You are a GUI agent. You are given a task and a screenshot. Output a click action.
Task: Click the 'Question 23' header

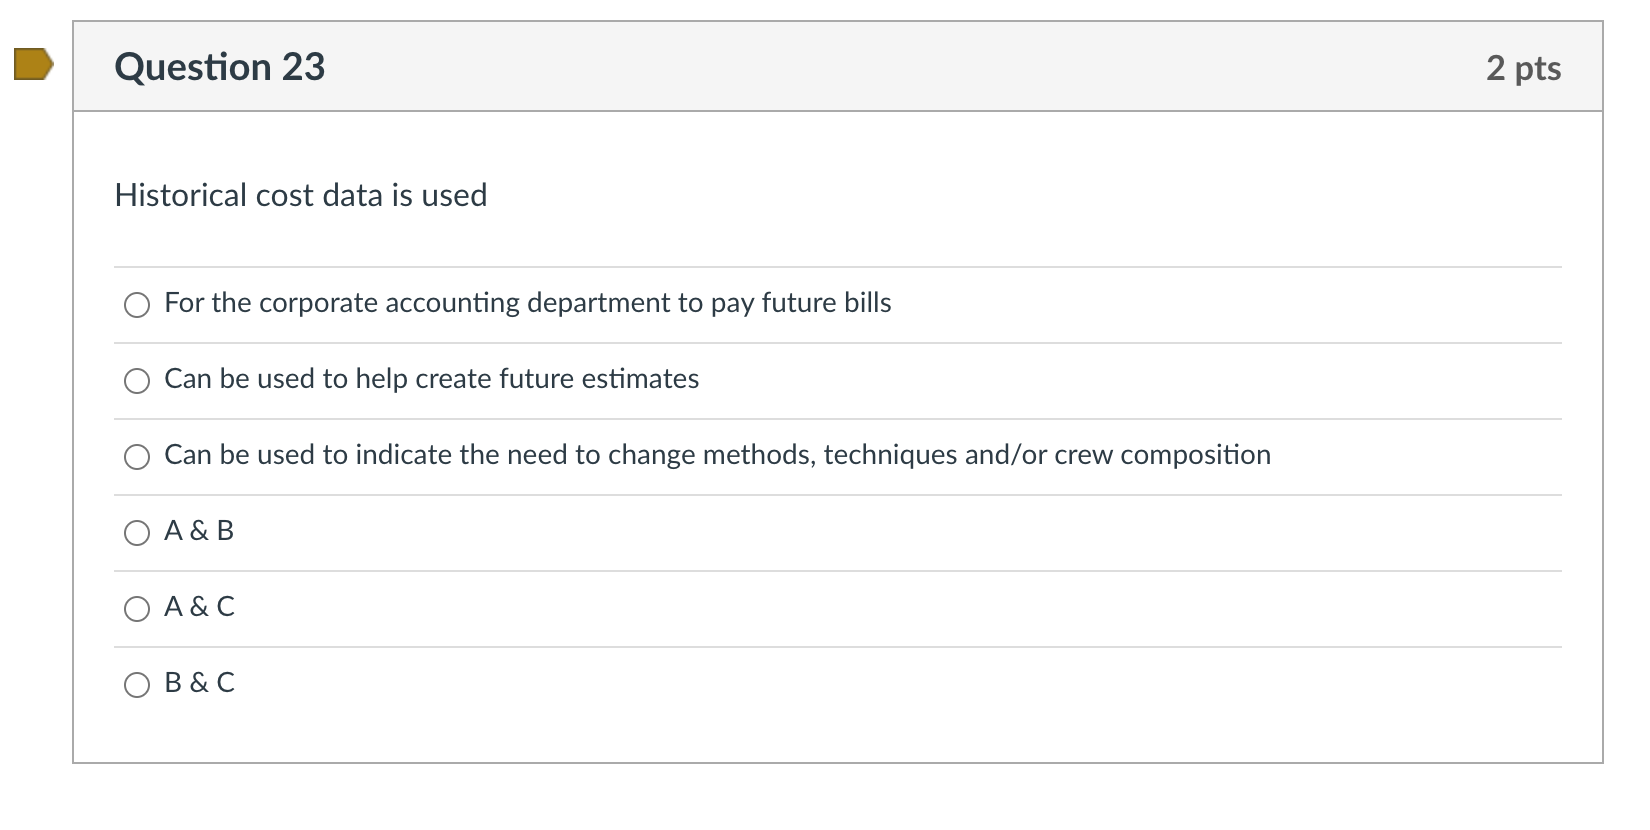pos(220,66)
